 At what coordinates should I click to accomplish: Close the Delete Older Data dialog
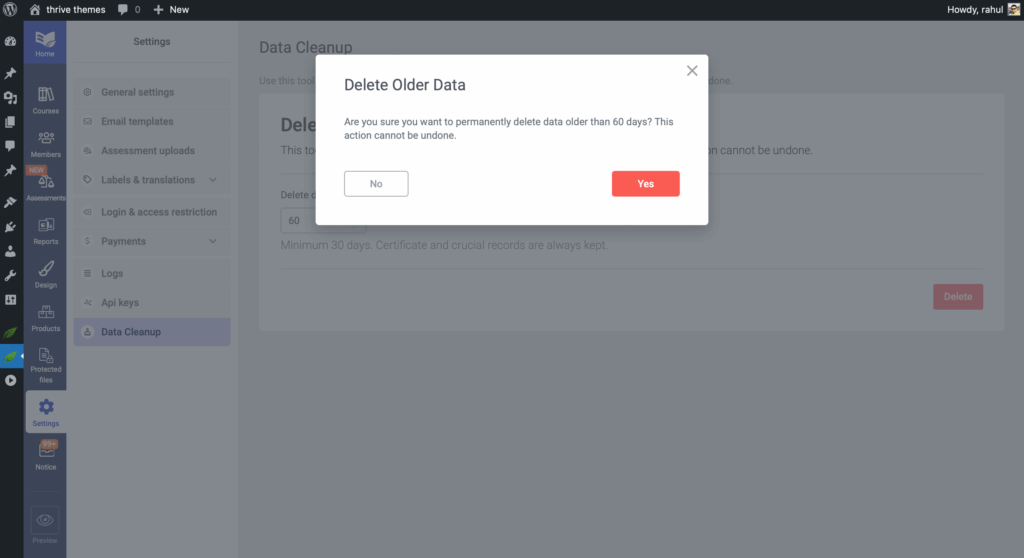(692, 71)
